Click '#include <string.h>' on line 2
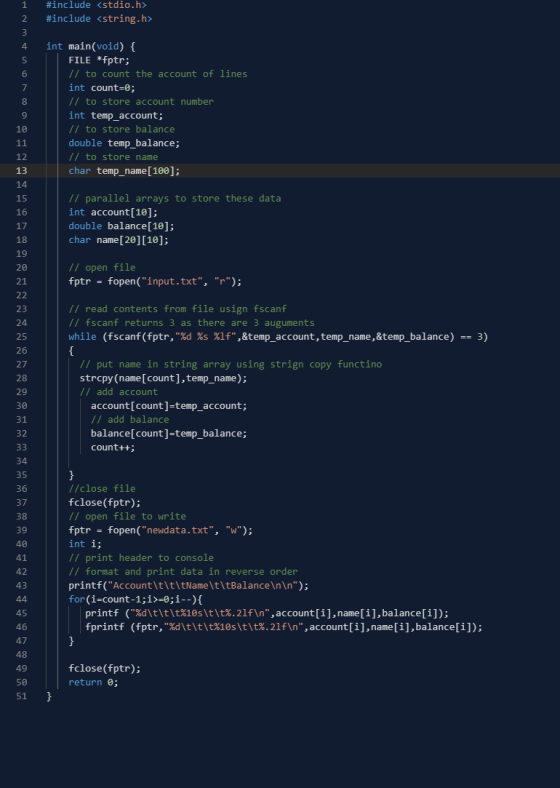This screenshot has width=560, height=788. click(x=99, y=19)
